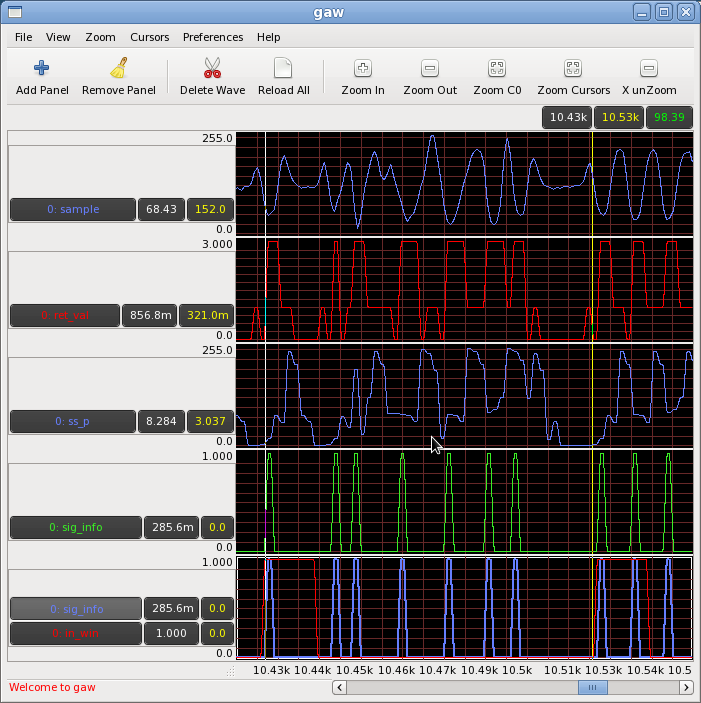The width and height of the screenshot is (701, 703).
Task: Click the Zoom Cursors toolbar icon
Action: [x=573, y=69]
